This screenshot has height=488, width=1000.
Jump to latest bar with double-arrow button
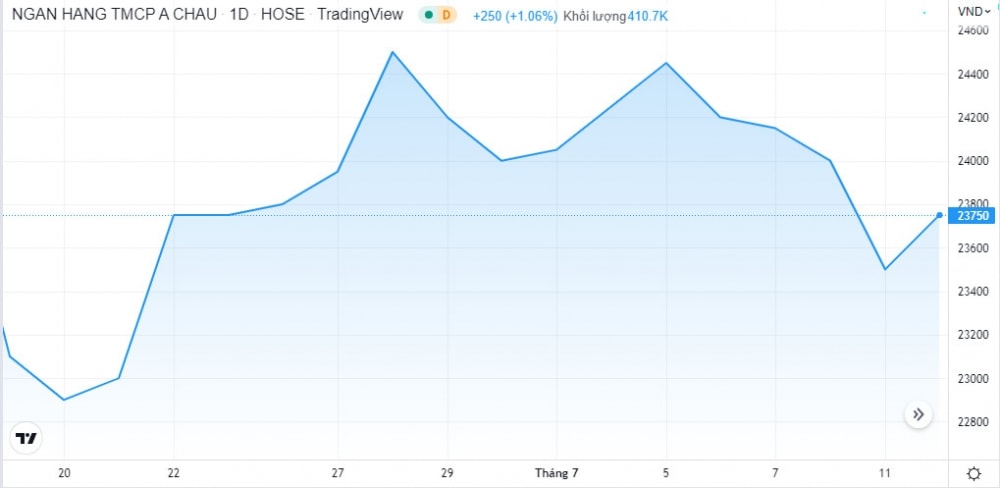(918, 414)
